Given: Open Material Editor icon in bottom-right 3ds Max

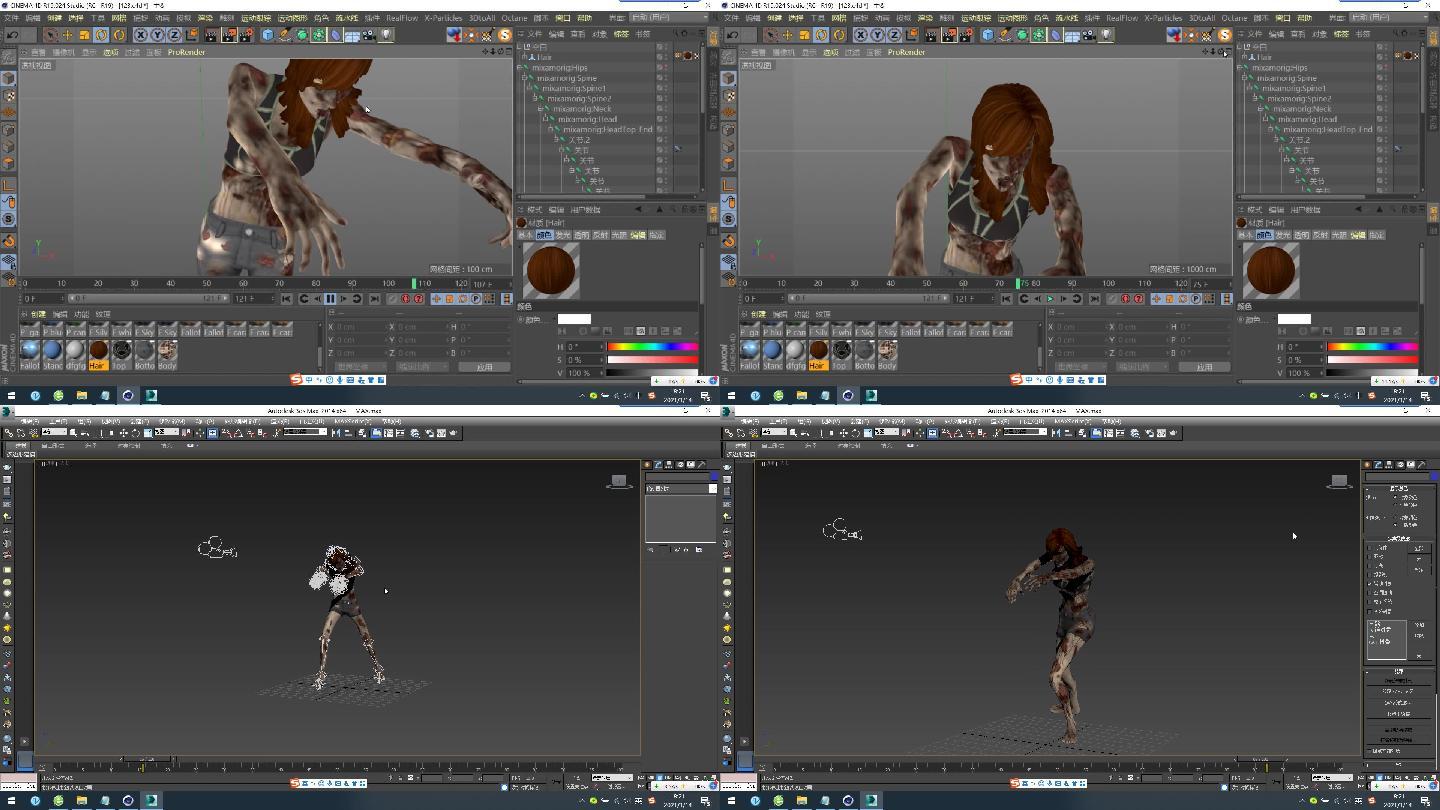Looking at the screenshot, I should (1135, 433).
